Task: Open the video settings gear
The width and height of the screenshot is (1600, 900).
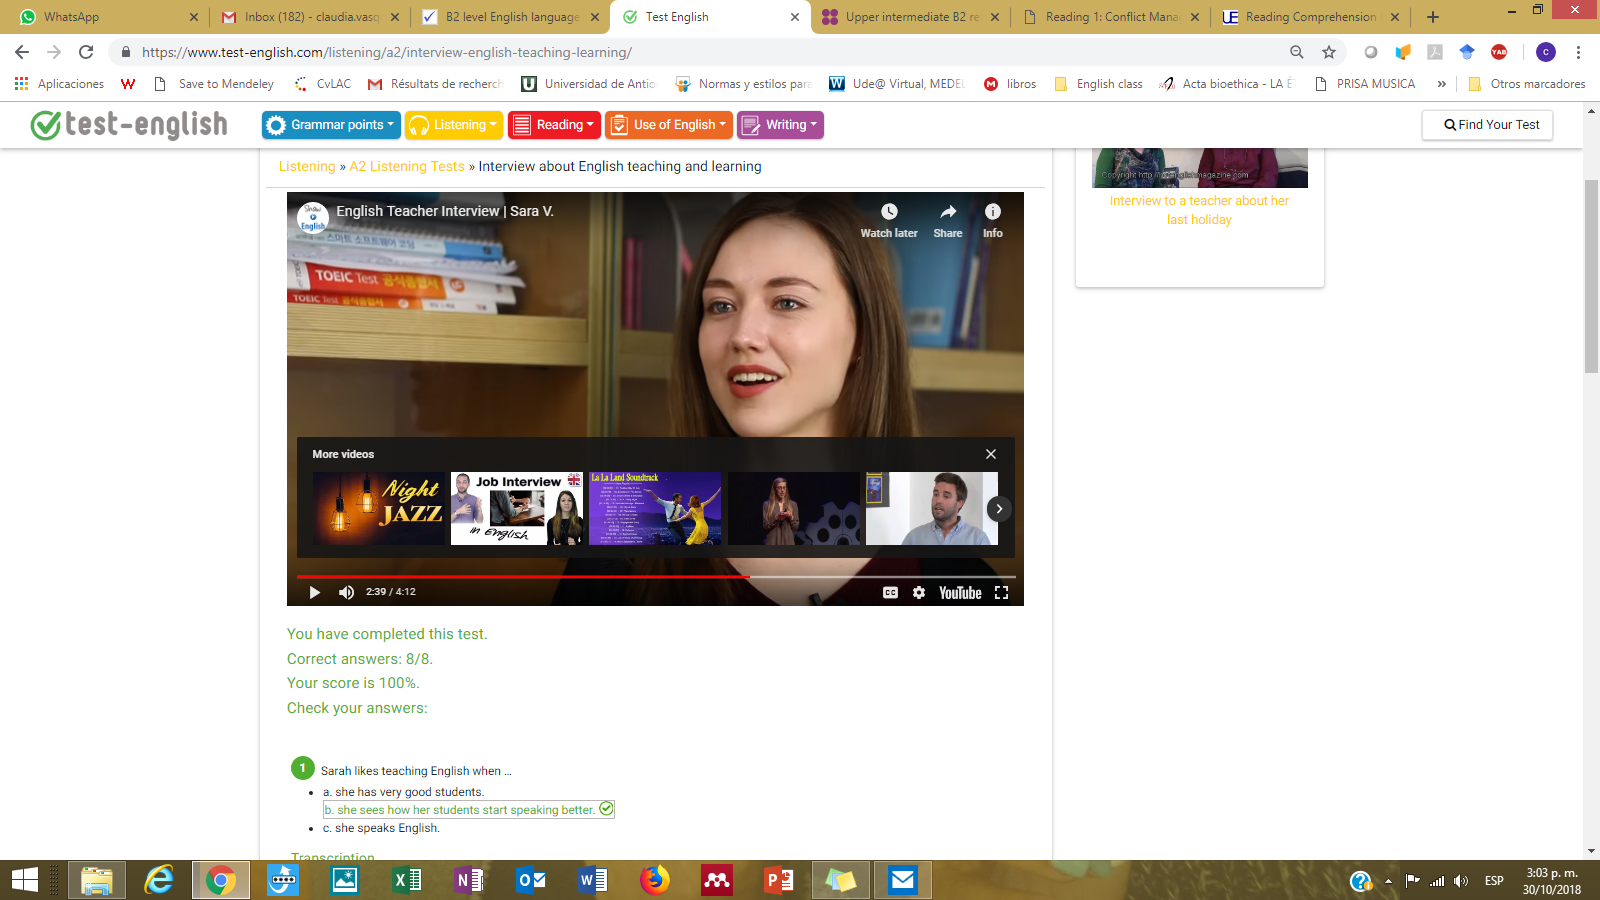Action: (919, 592)
